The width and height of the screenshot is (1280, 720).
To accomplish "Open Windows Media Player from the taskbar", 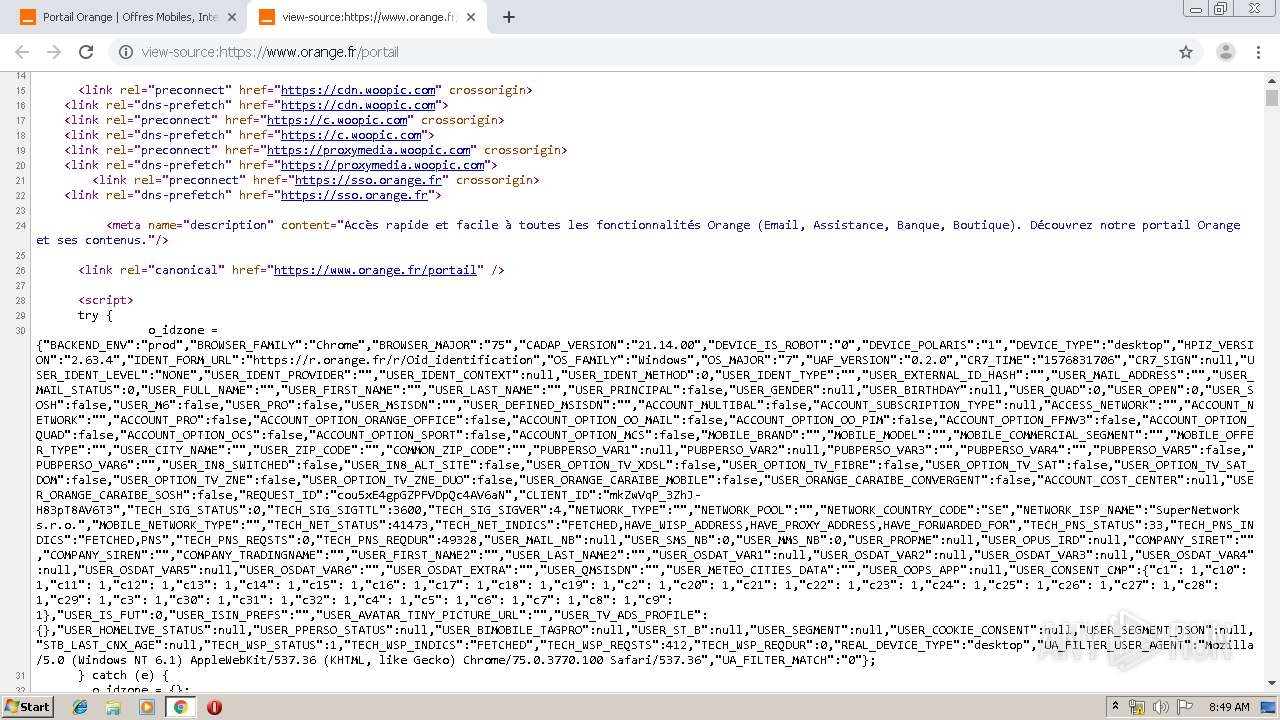I will point(147,706).
